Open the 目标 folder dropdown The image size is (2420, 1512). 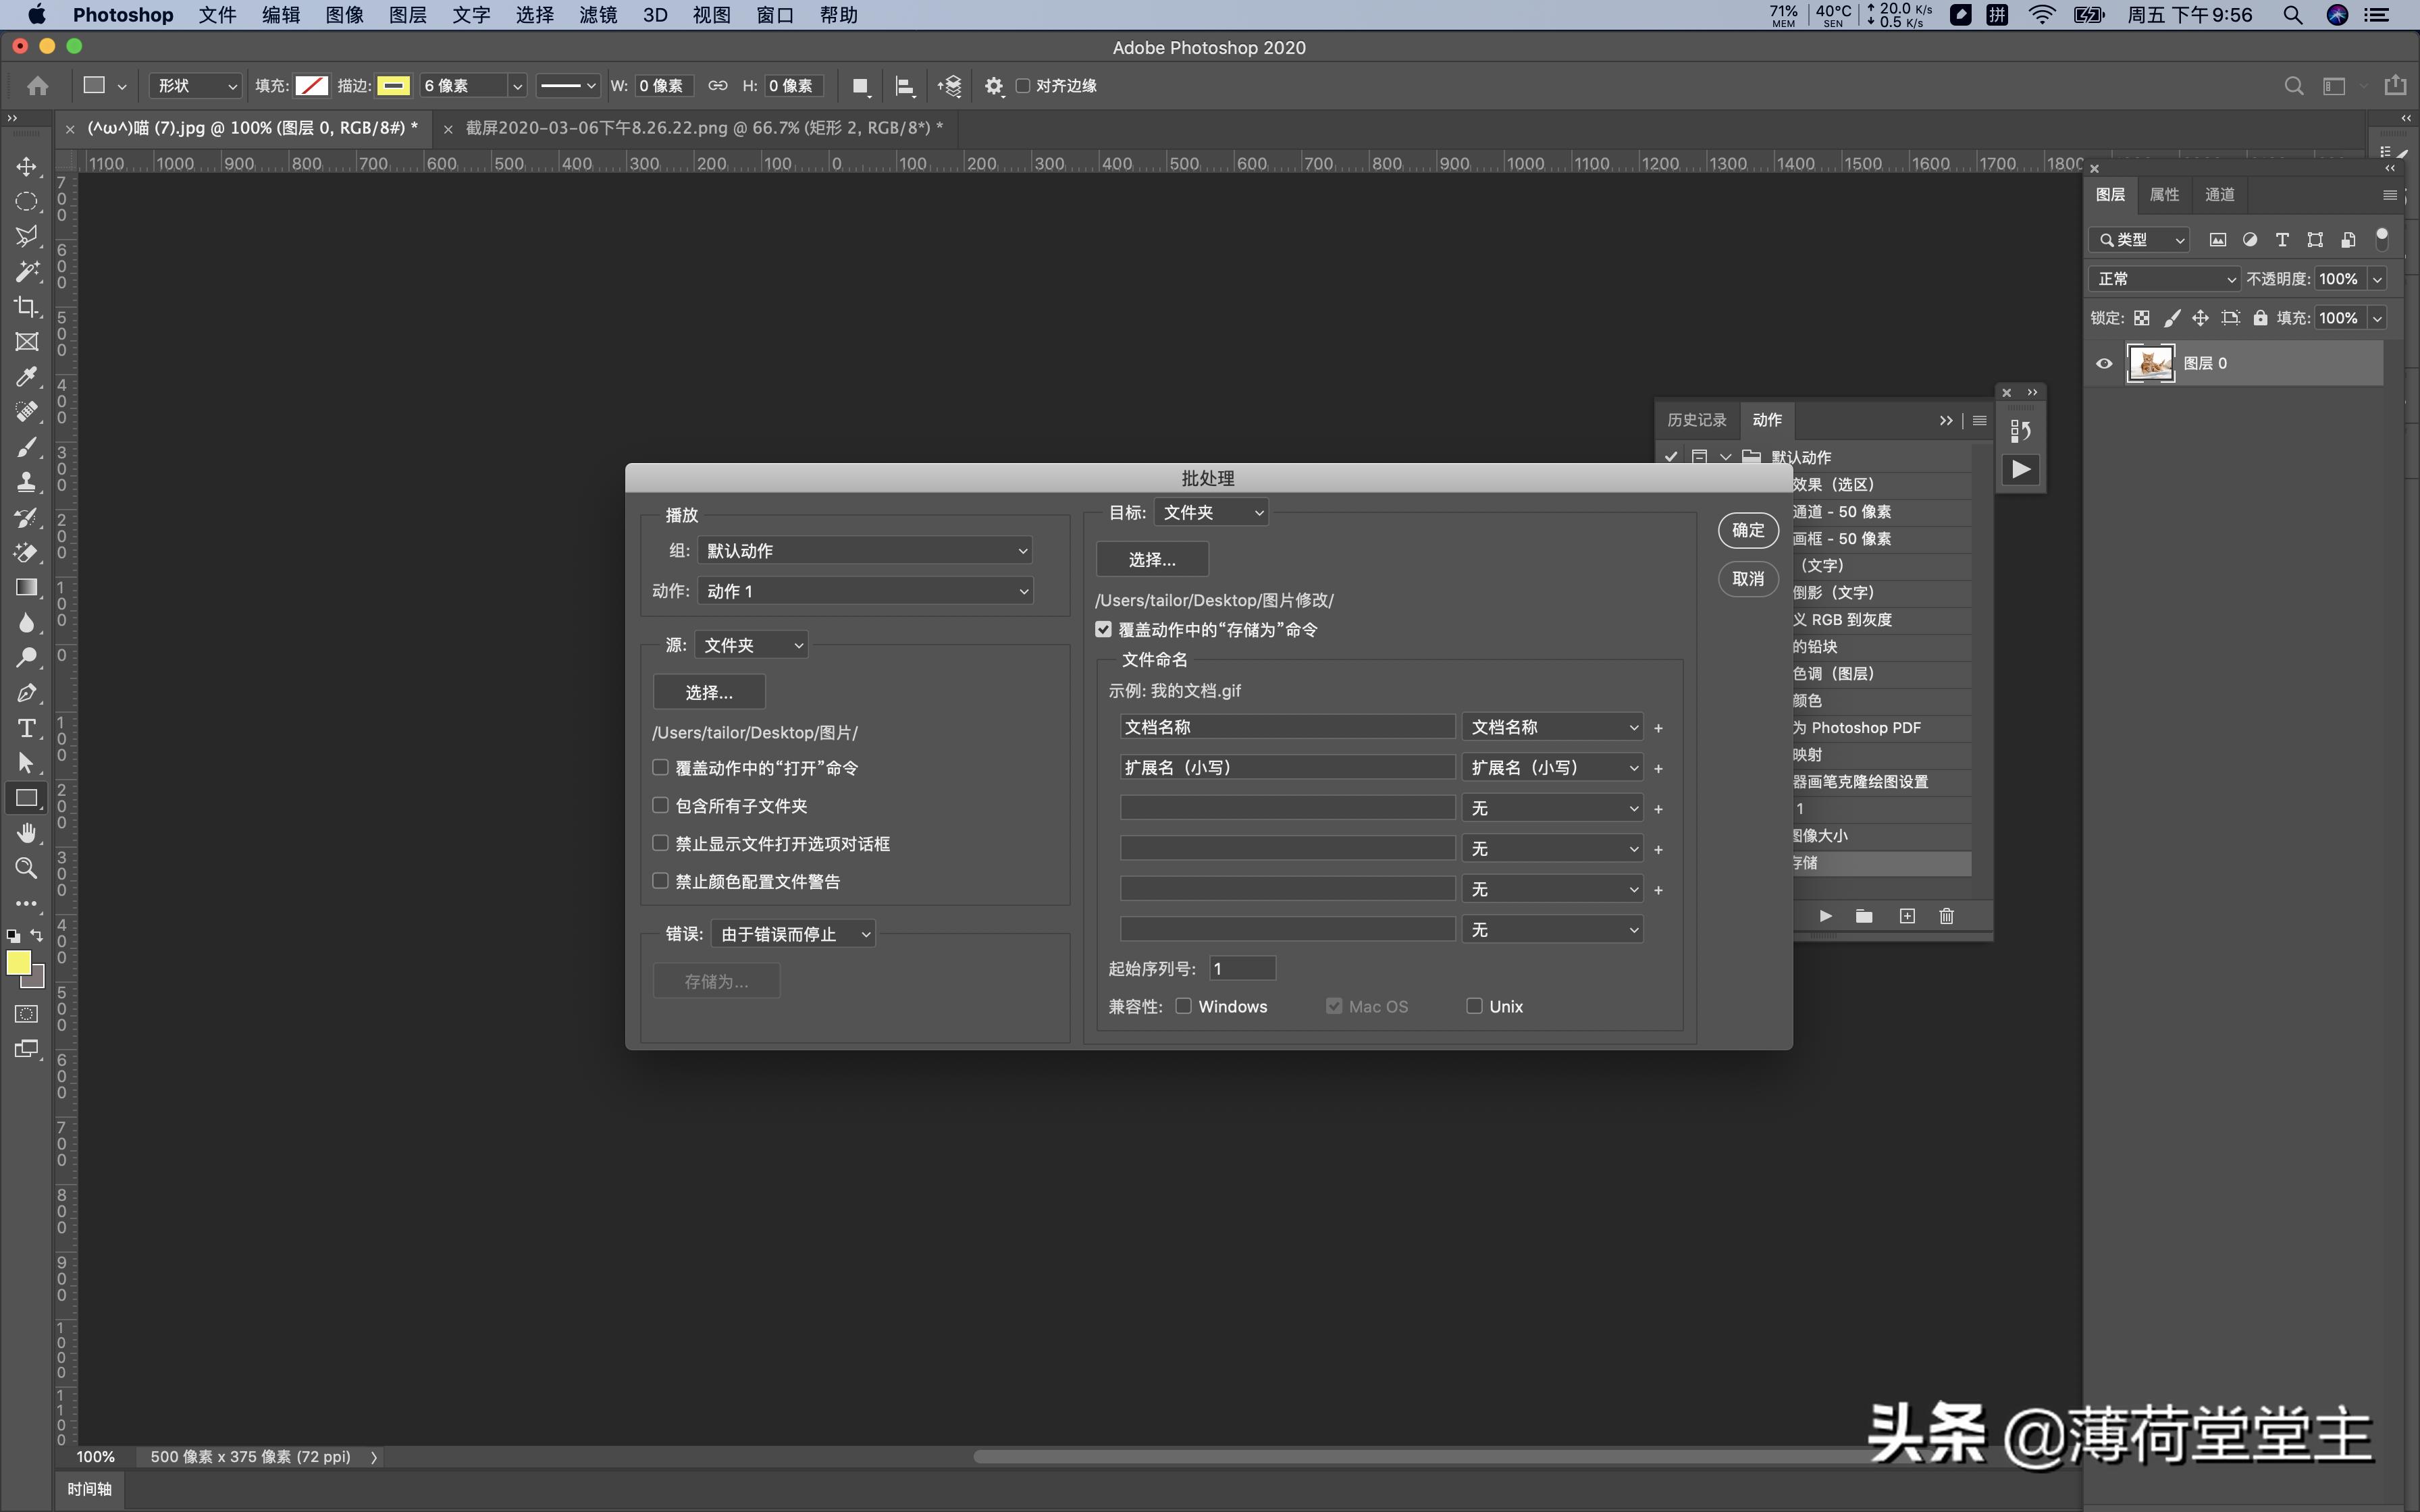click(x=1211, y=511)
